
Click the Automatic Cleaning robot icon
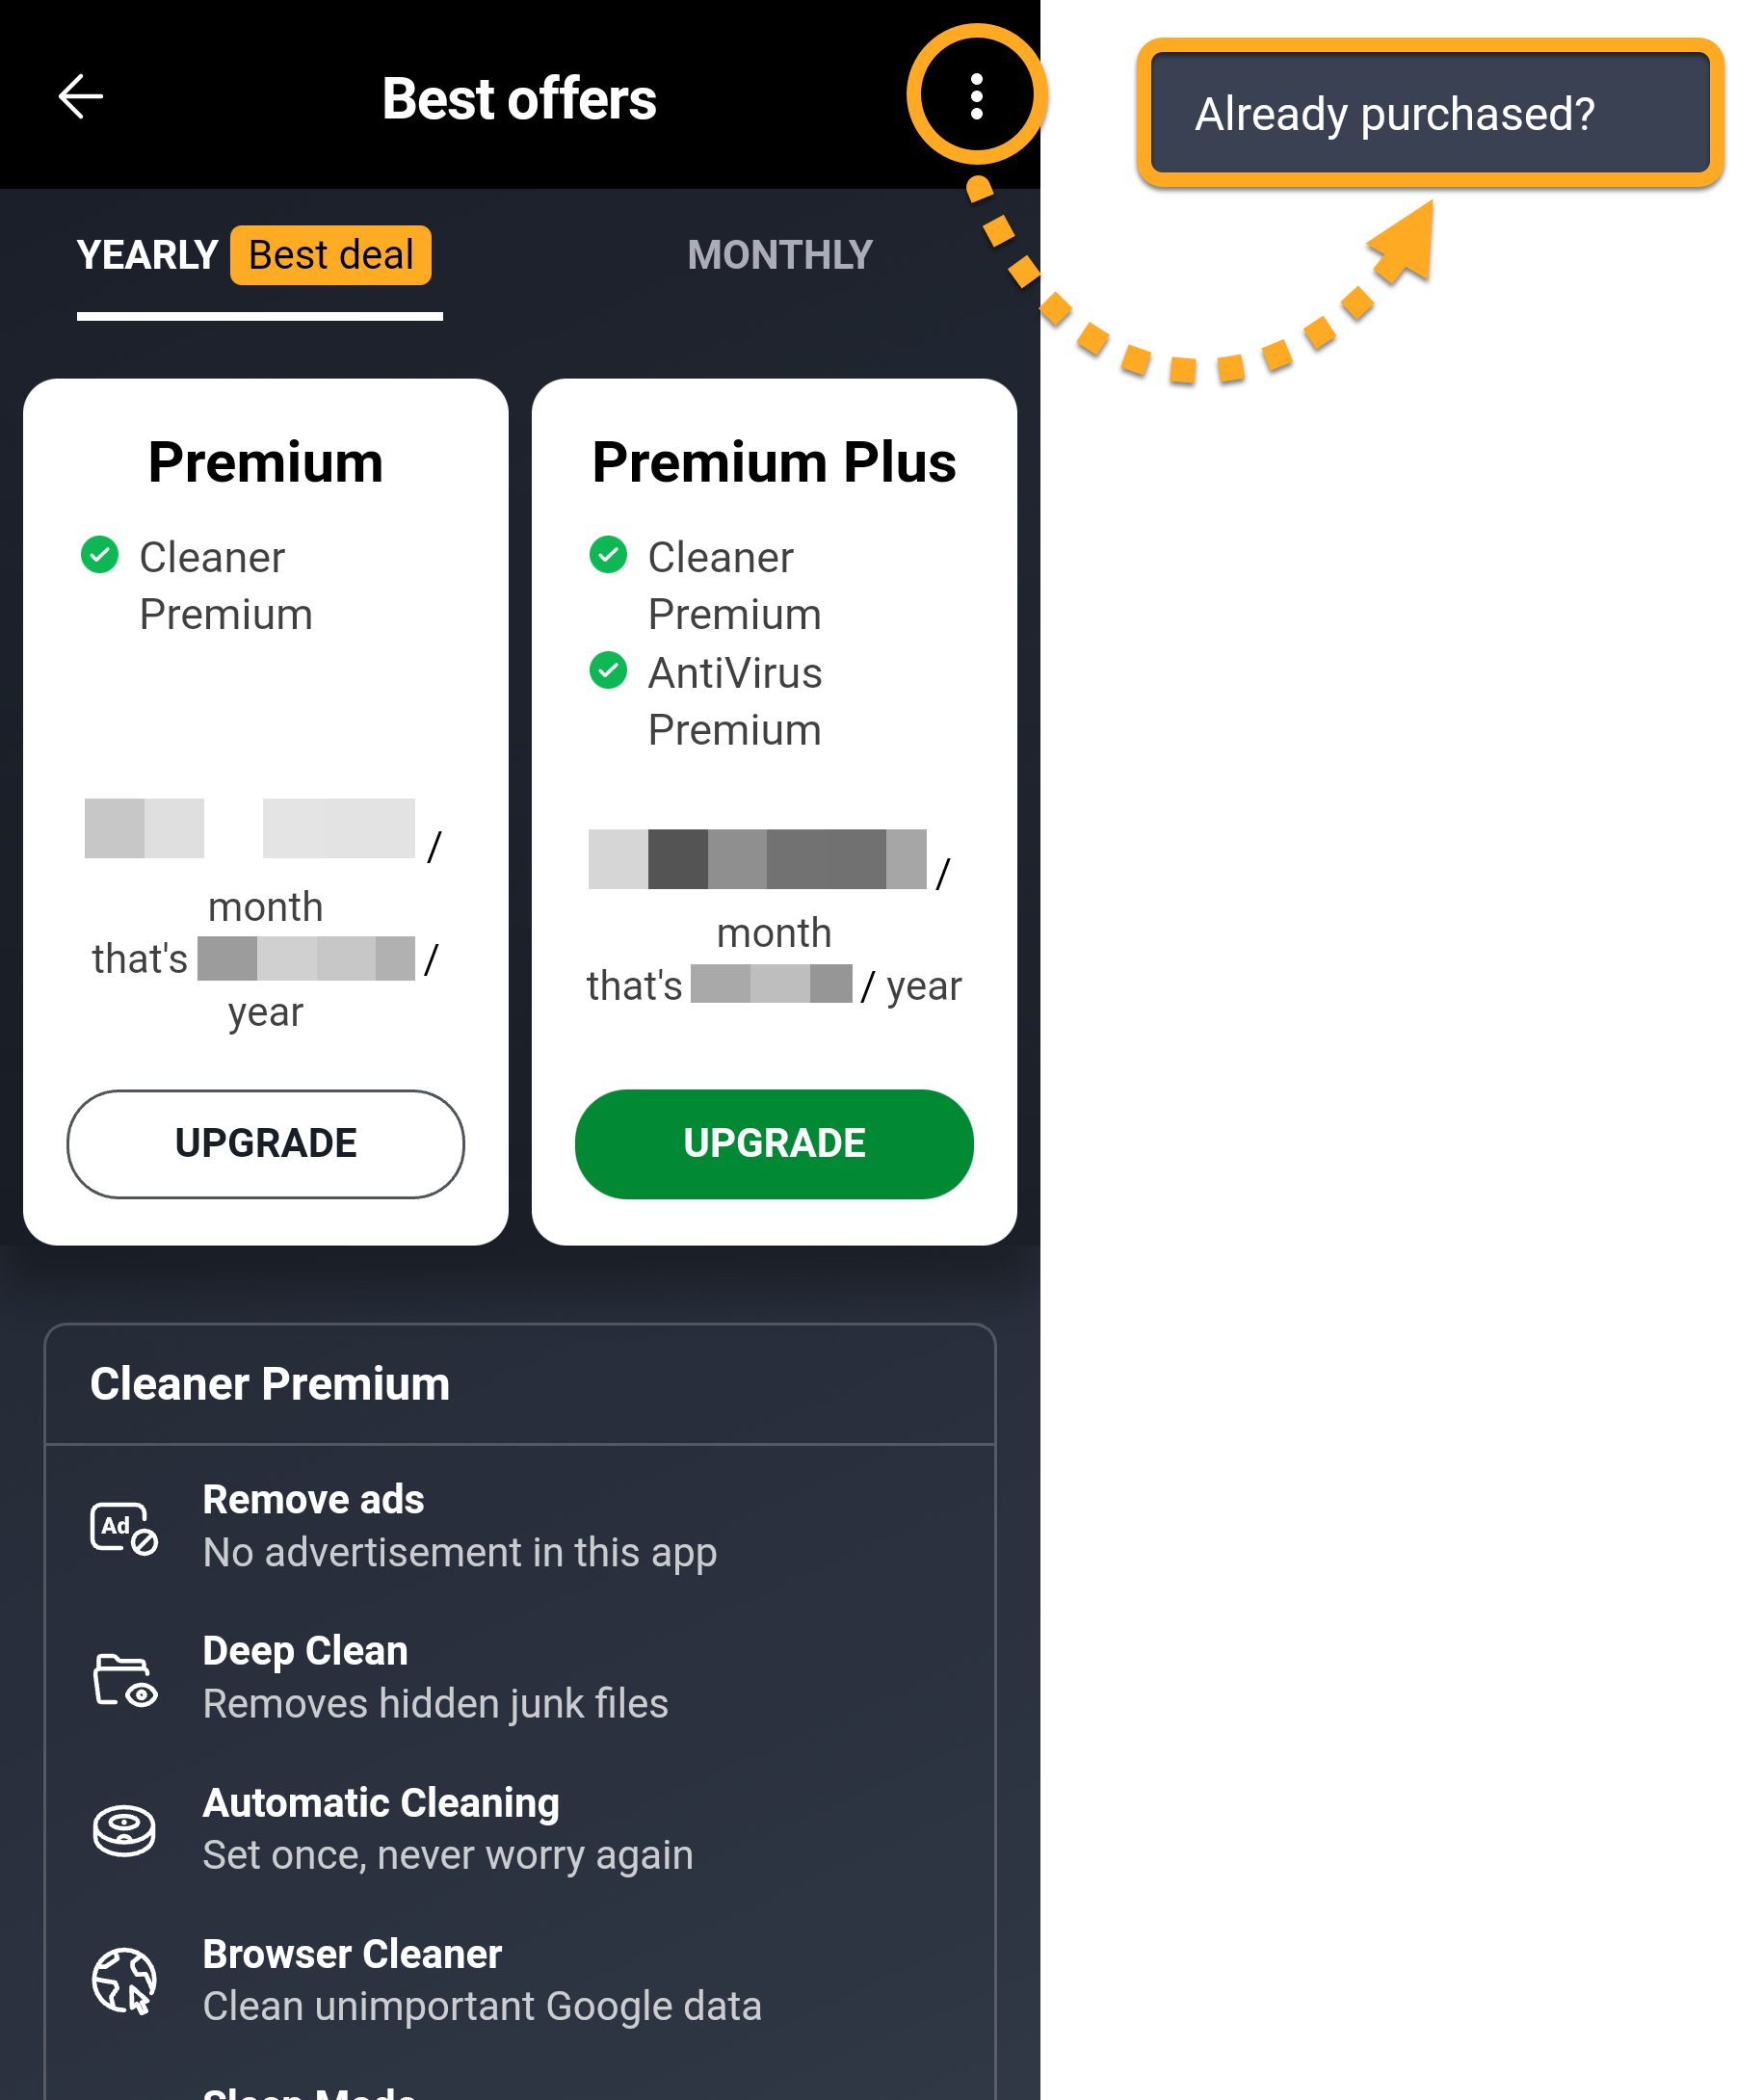[x=124, y=1829]
